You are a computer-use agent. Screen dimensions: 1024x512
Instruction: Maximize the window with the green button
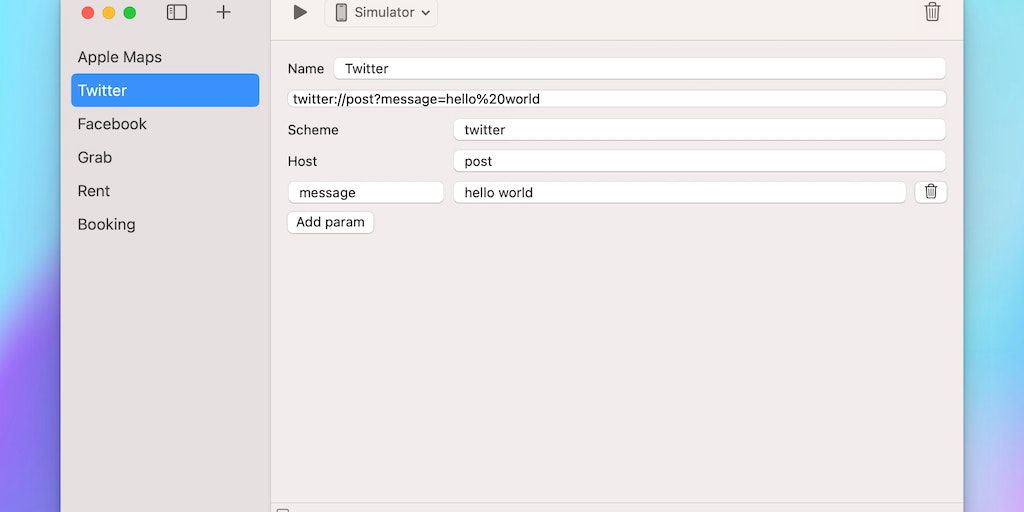[130, 12]
